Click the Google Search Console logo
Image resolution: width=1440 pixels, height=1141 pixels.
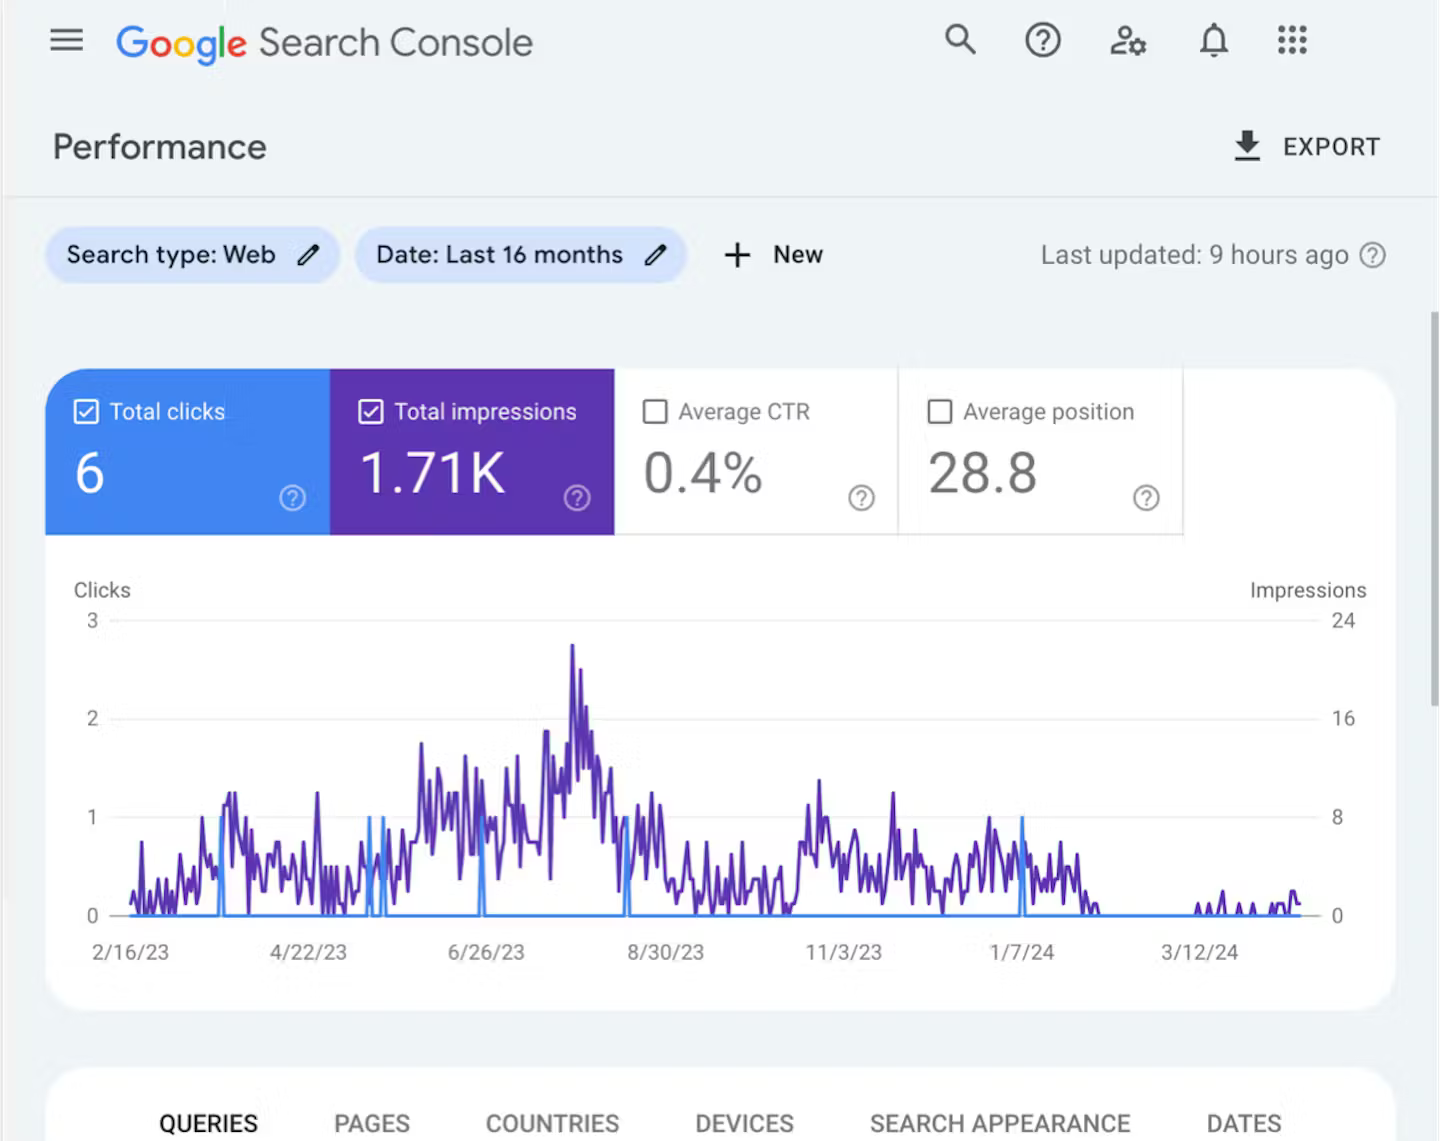(x=324, y=42)
